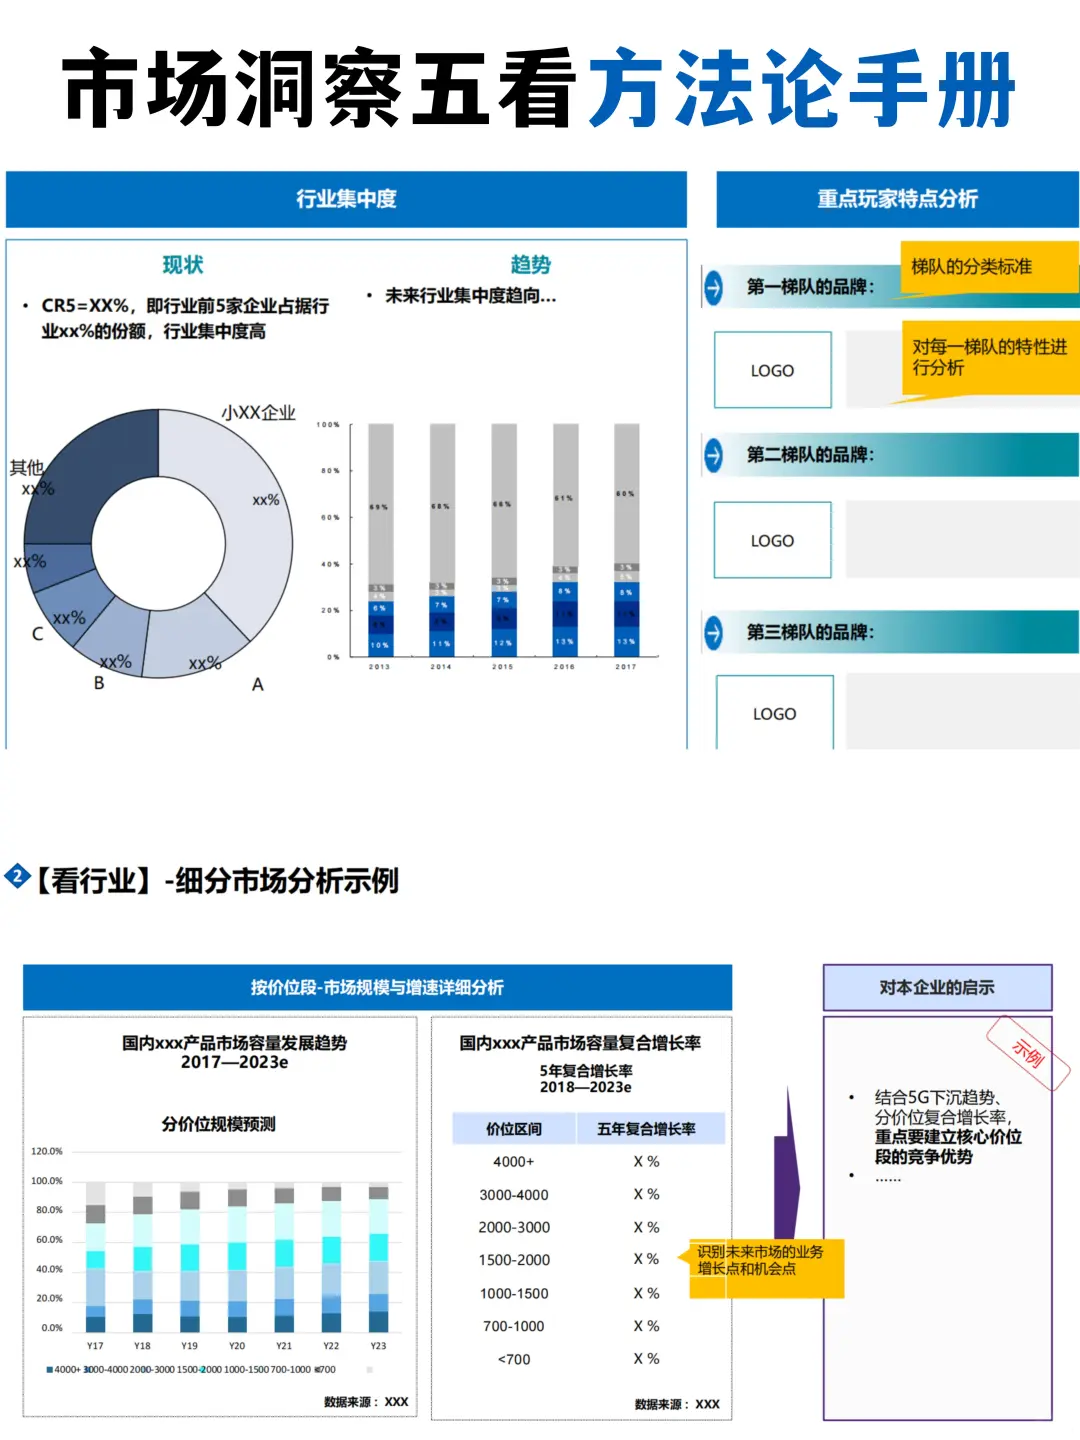Click the 现状 heading
This screenshot has width=1080, height=1440.
(183, 265)
